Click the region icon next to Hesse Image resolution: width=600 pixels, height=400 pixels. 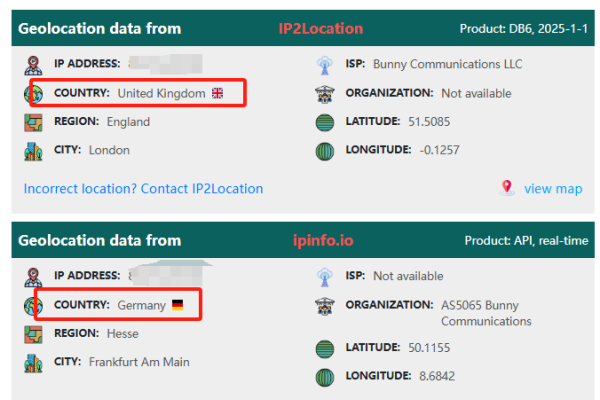(x=33, y=334)
